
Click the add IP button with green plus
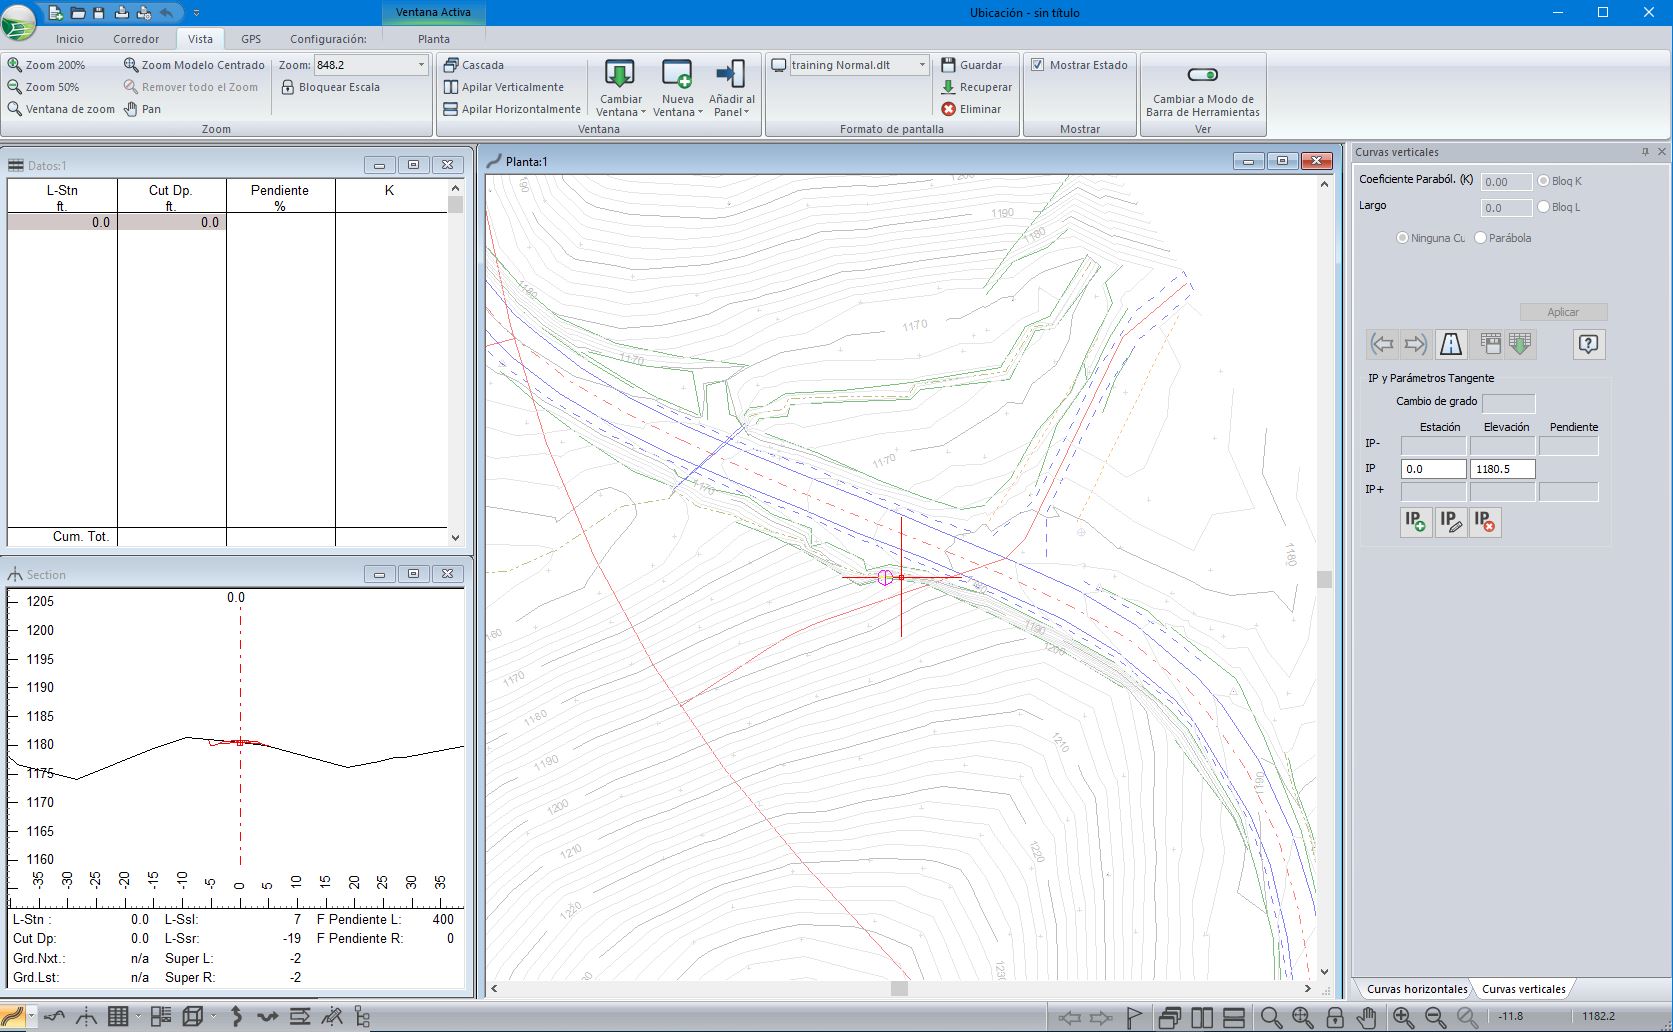1416,522
